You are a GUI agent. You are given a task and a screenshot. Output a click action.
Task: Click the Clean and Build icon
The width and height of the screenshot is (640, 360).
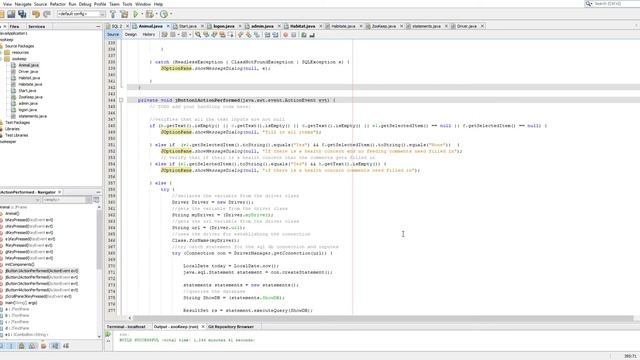(124, 14)
